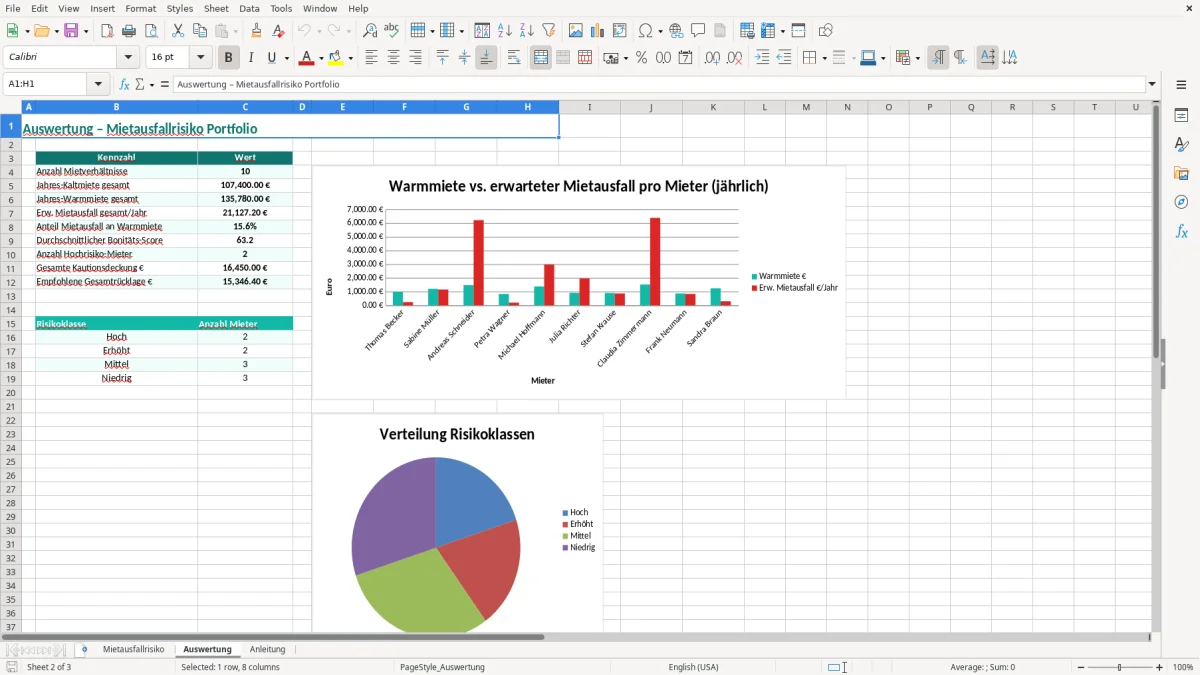Cut the selection with scissors icon
The height and width of the screenshot is (675, 1200).
click(x=178, y=31)
